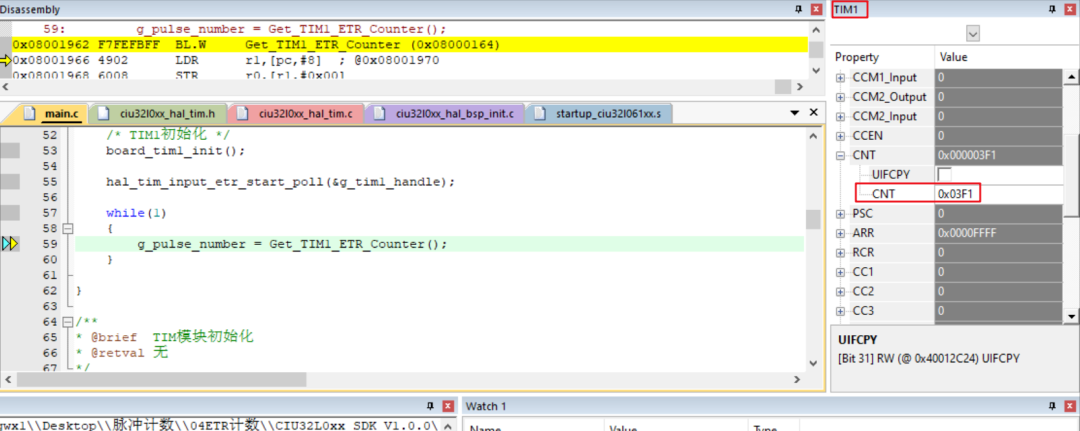Click the g_pulse_number assignment on line 59

tap(292, 244)
